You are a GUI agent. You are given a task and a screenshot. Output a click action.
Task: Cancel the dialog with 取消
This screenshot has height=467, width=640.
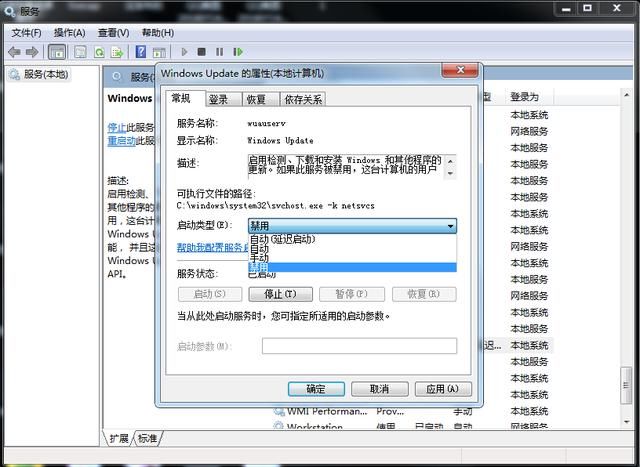click(379, 389)
